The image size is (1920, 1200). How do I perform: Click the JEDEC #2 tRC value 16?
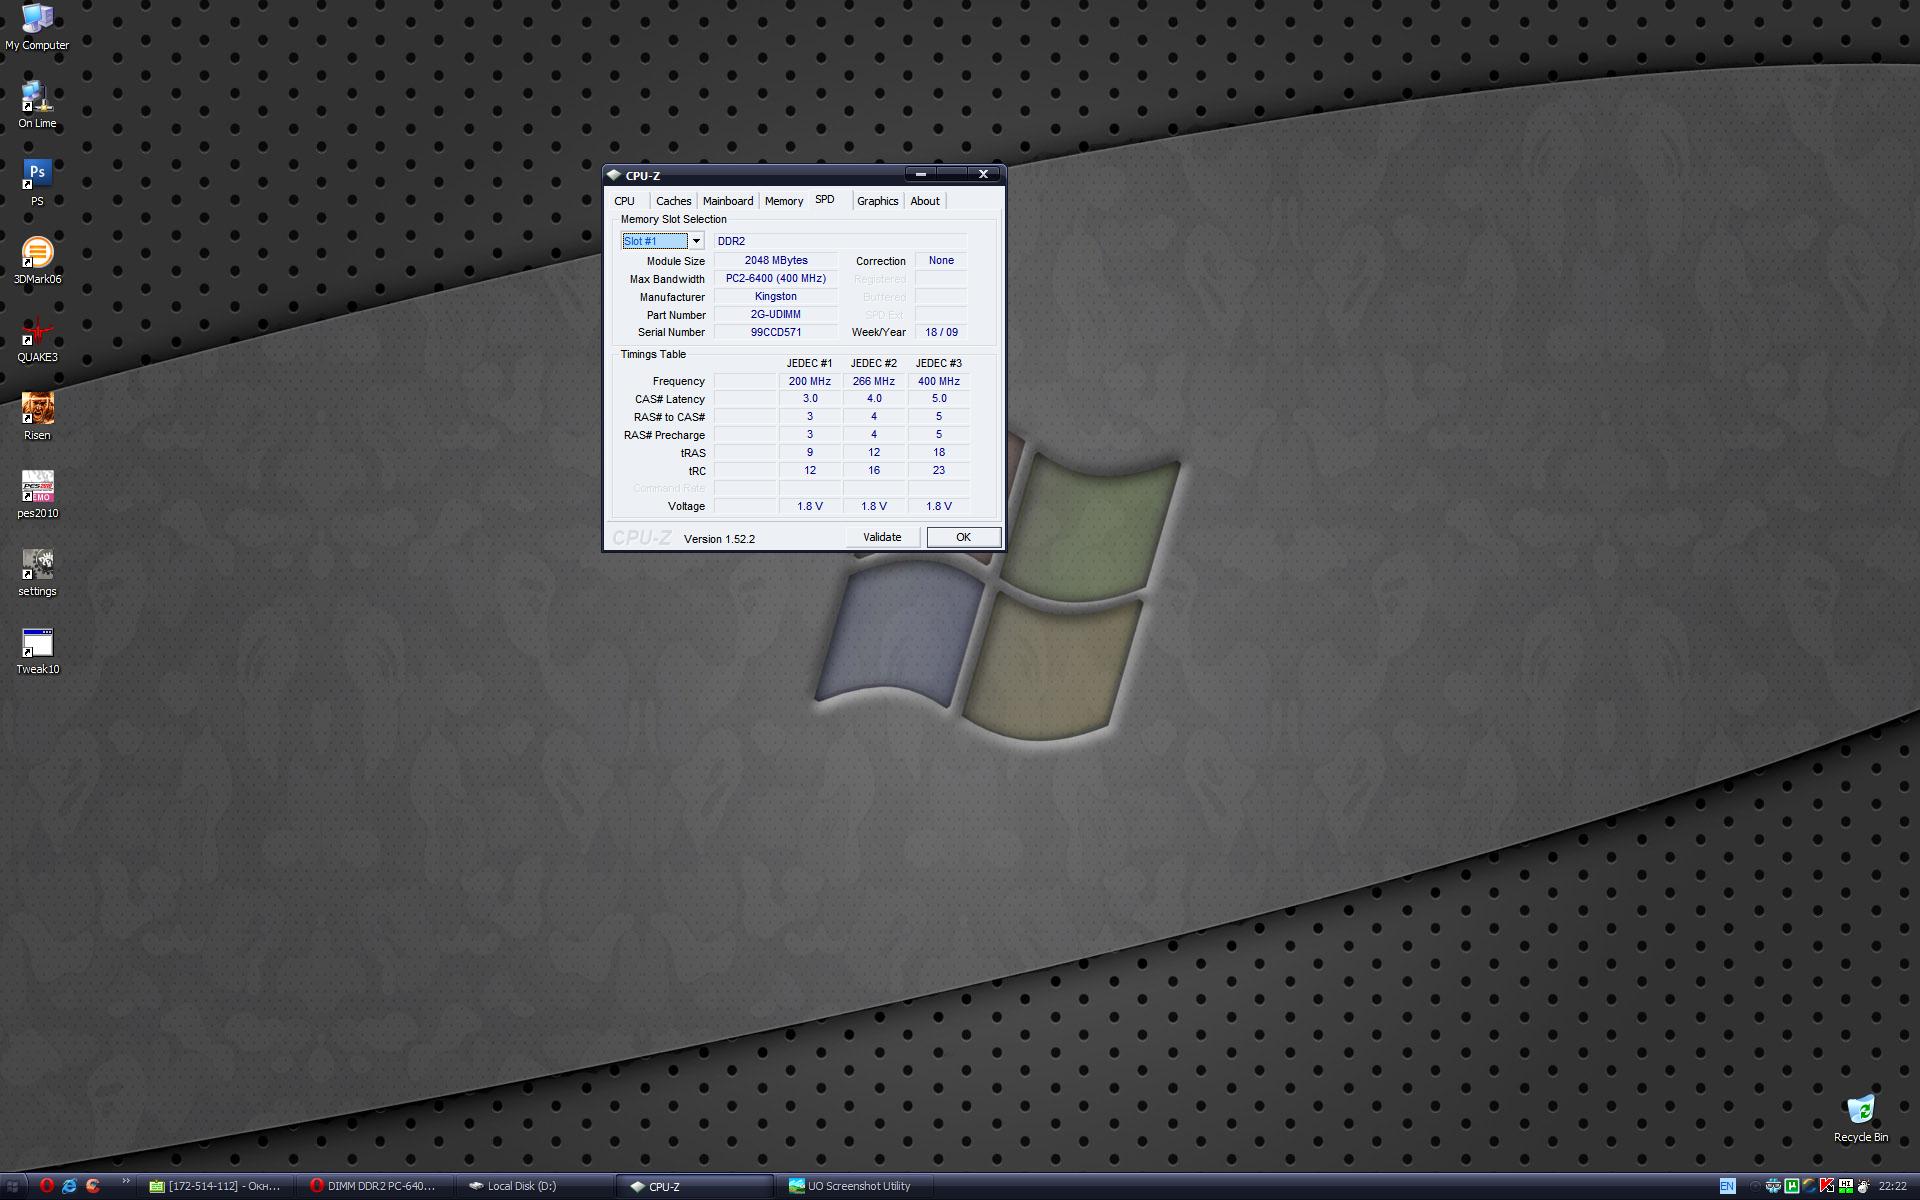coord(874,470)
